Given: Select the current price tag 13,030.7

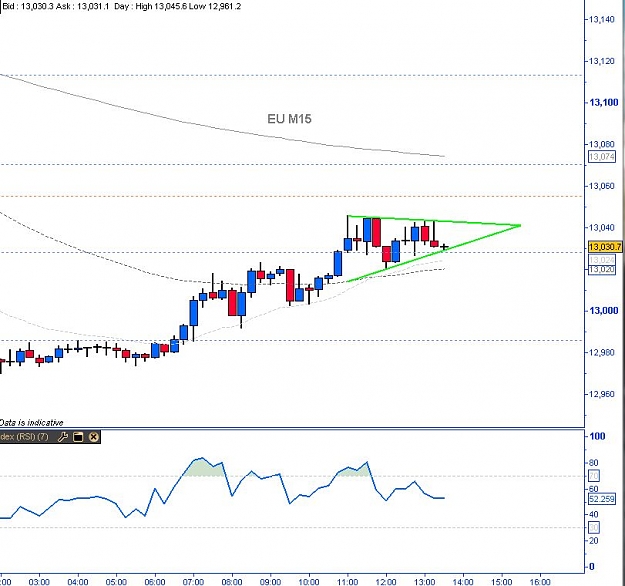Looking at the screenshot, I should (605, 247).
